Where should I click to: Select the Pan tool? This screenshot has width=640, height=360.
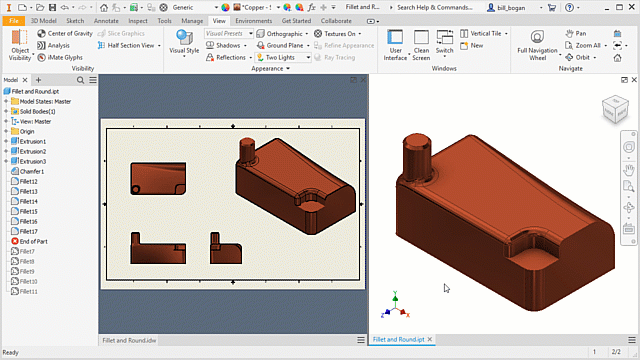(576, 33)
